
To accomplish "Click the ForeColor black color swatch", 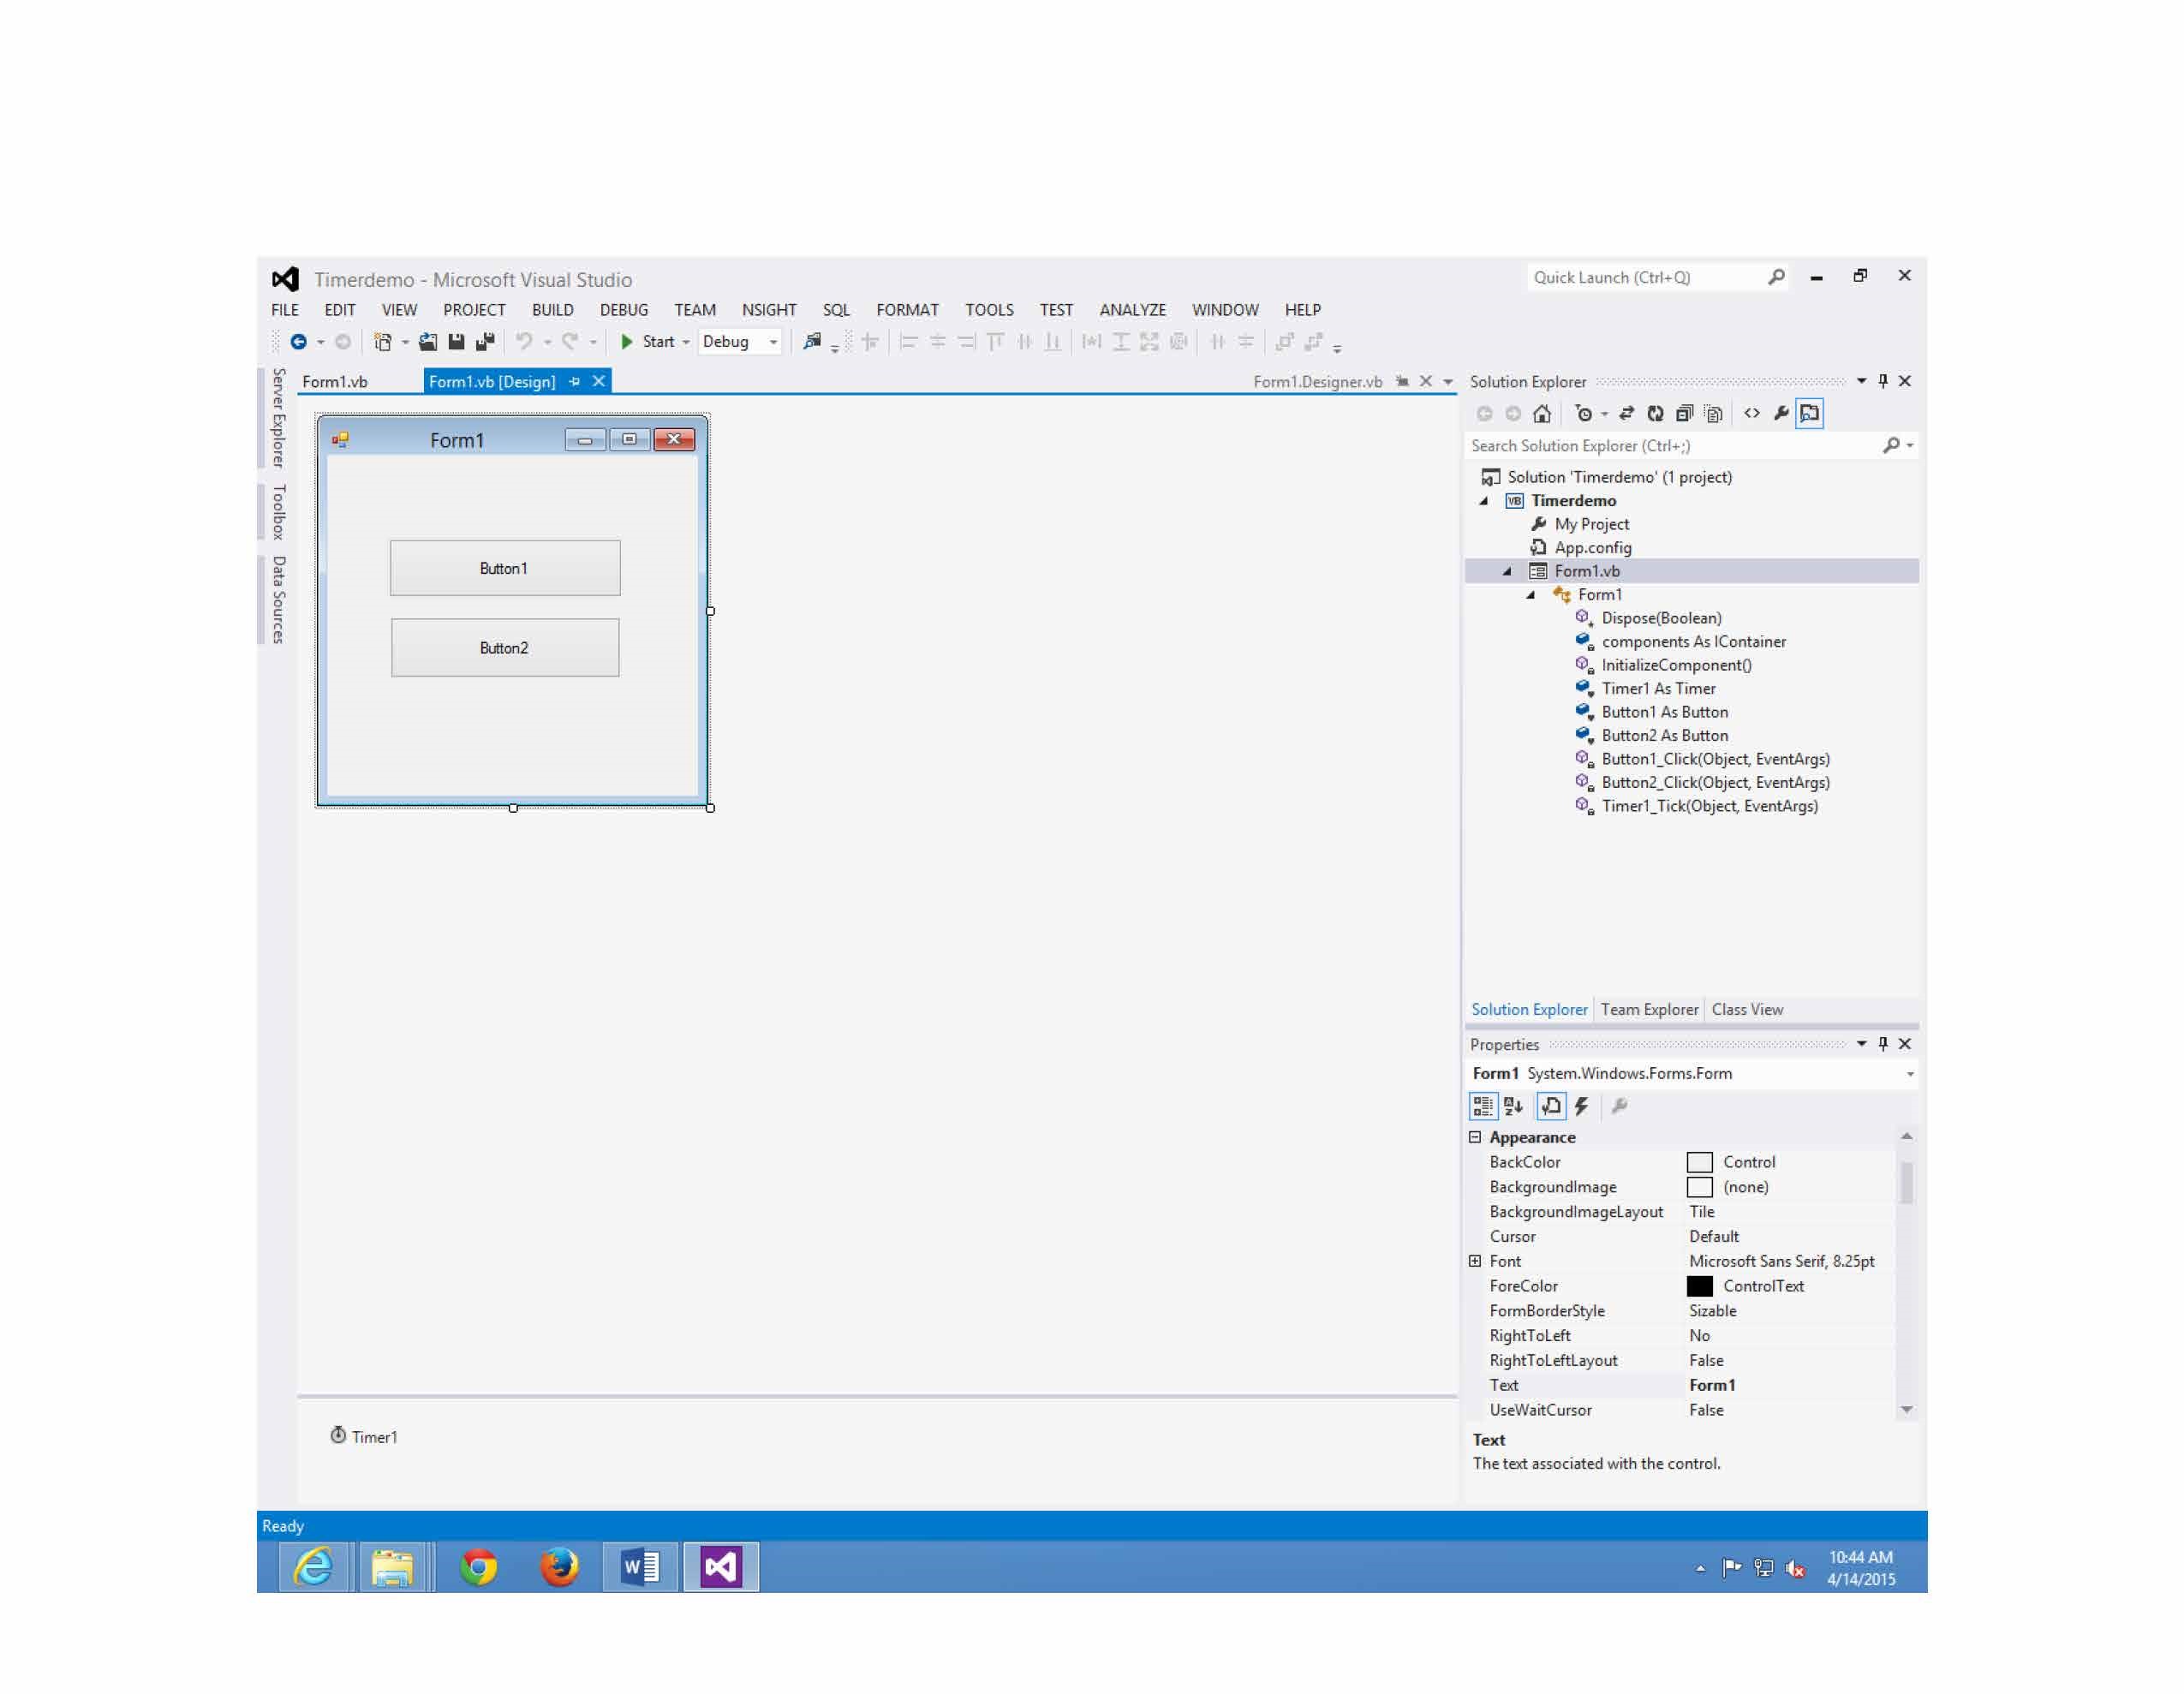I will coord(1699,1286).
